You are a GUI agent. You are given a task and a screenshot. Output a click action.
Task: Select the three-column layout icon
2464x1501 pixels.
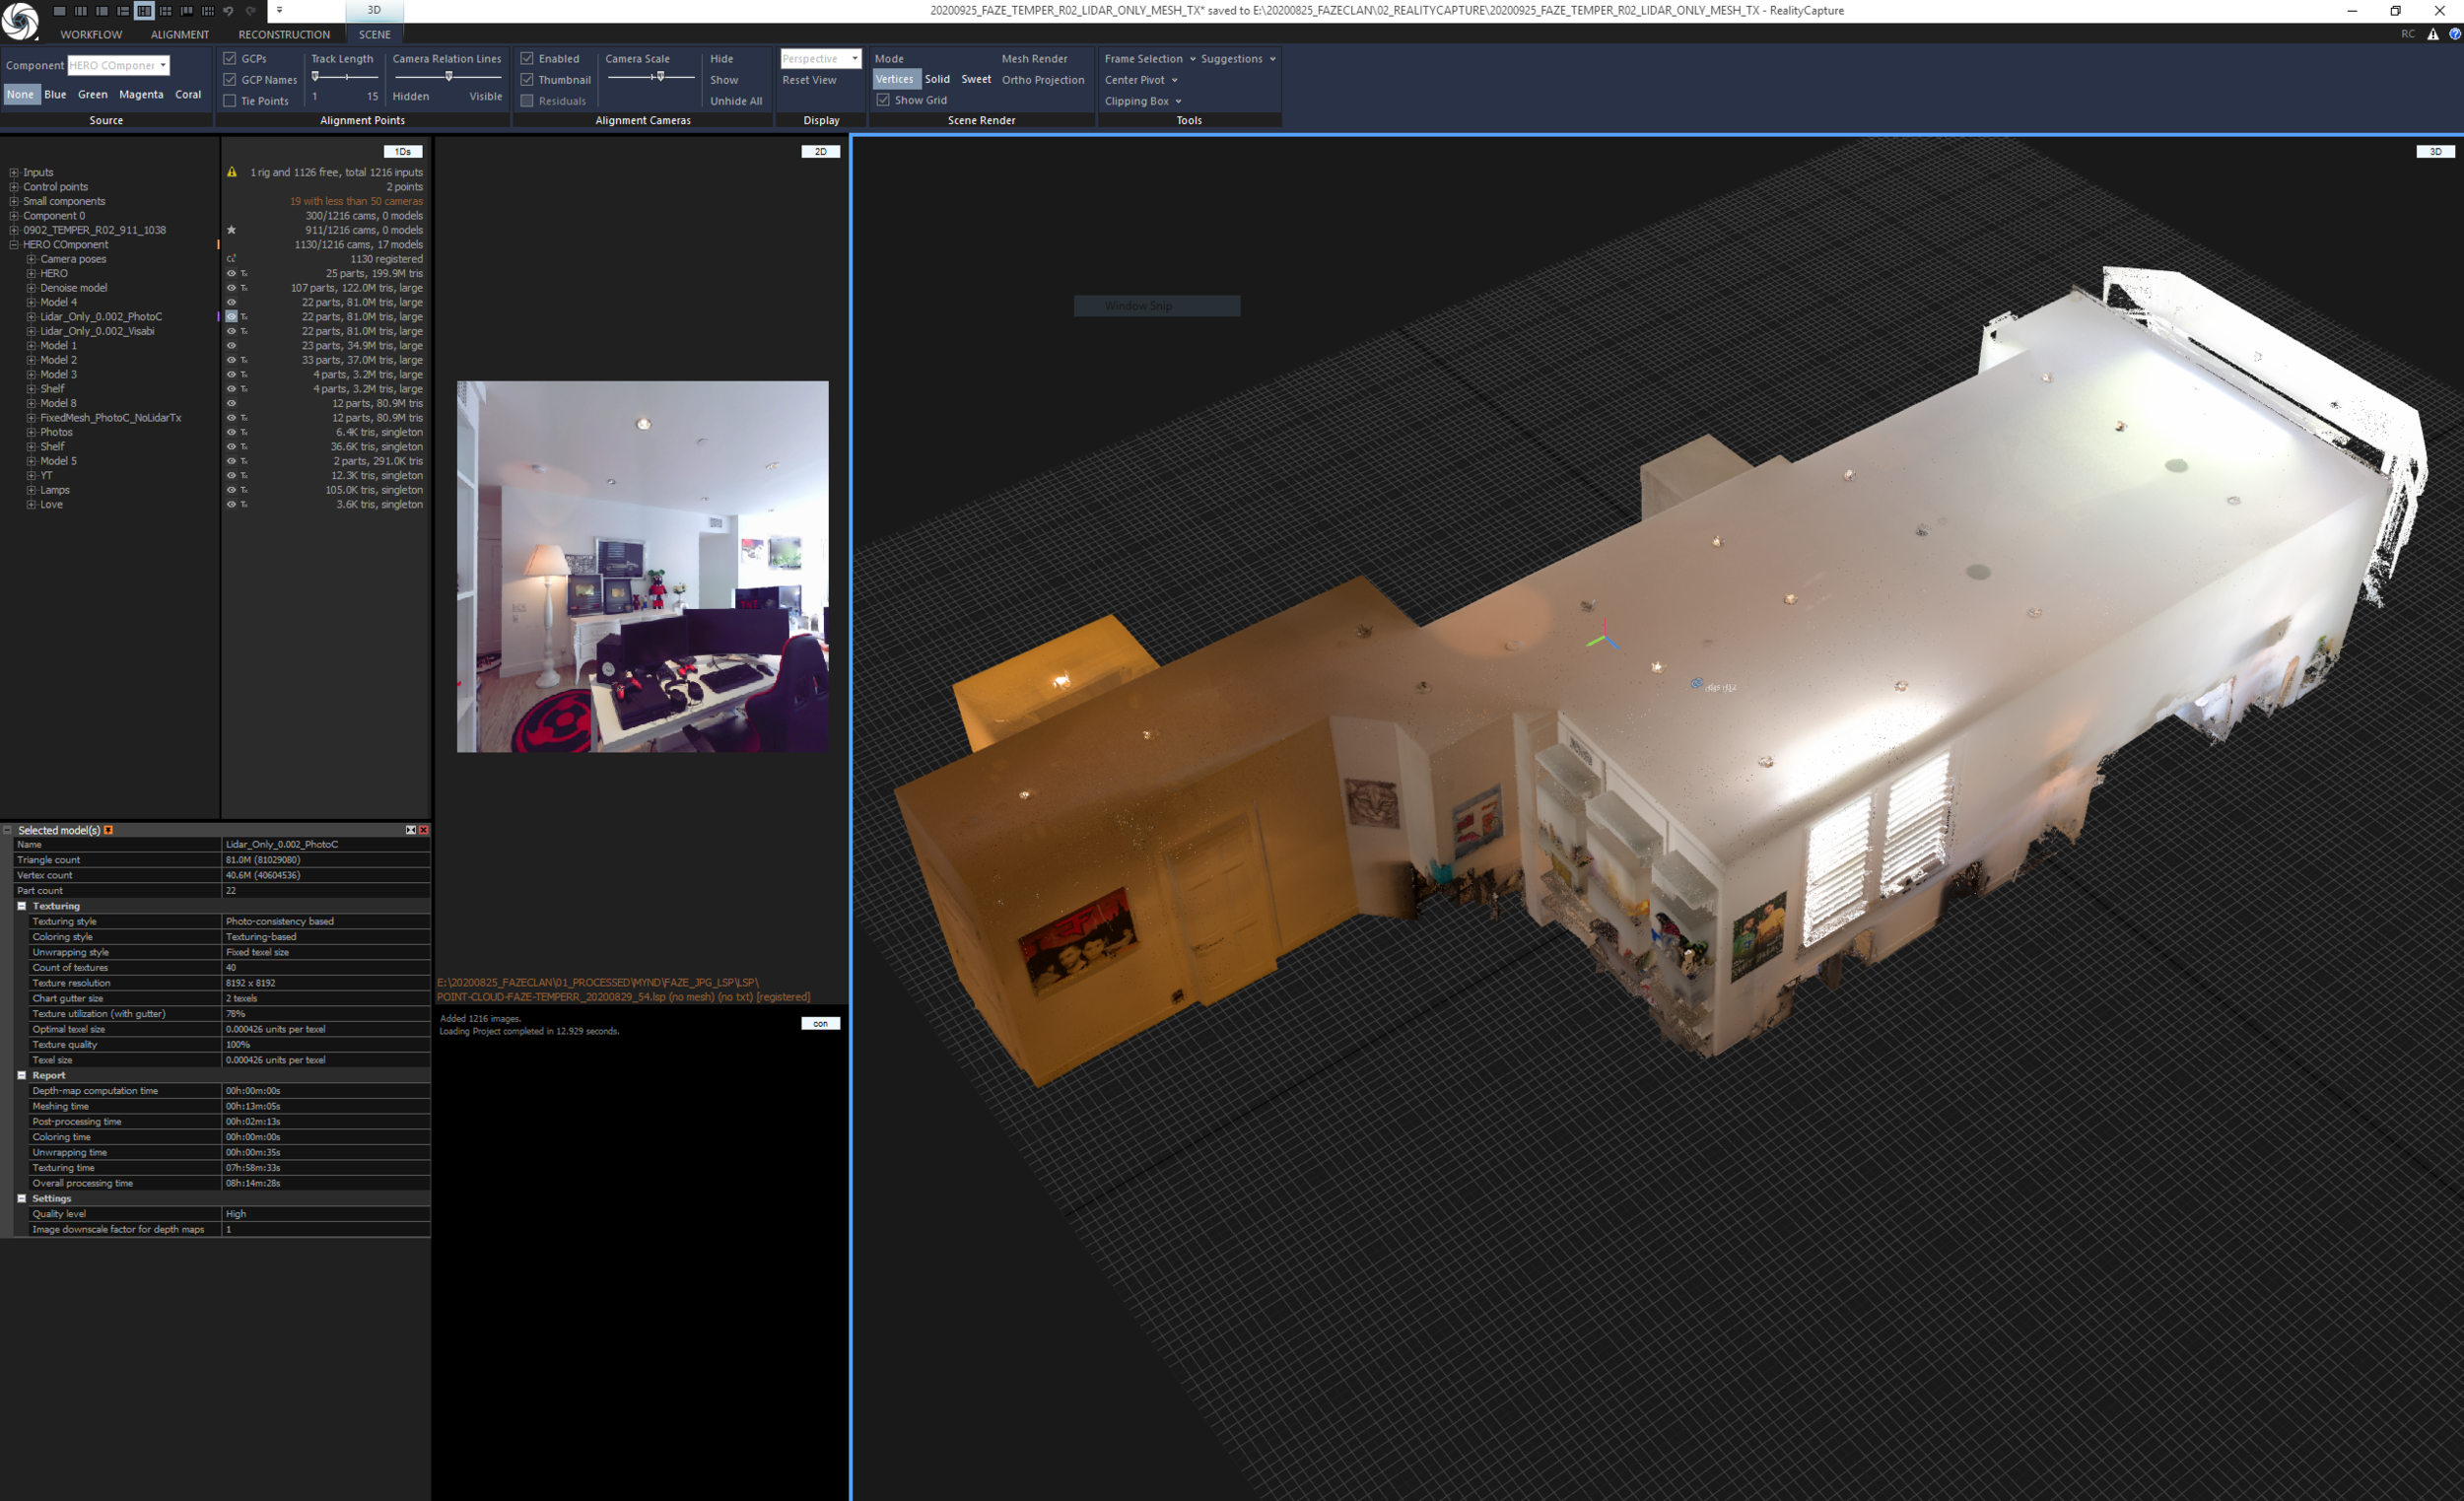point(81,11)
